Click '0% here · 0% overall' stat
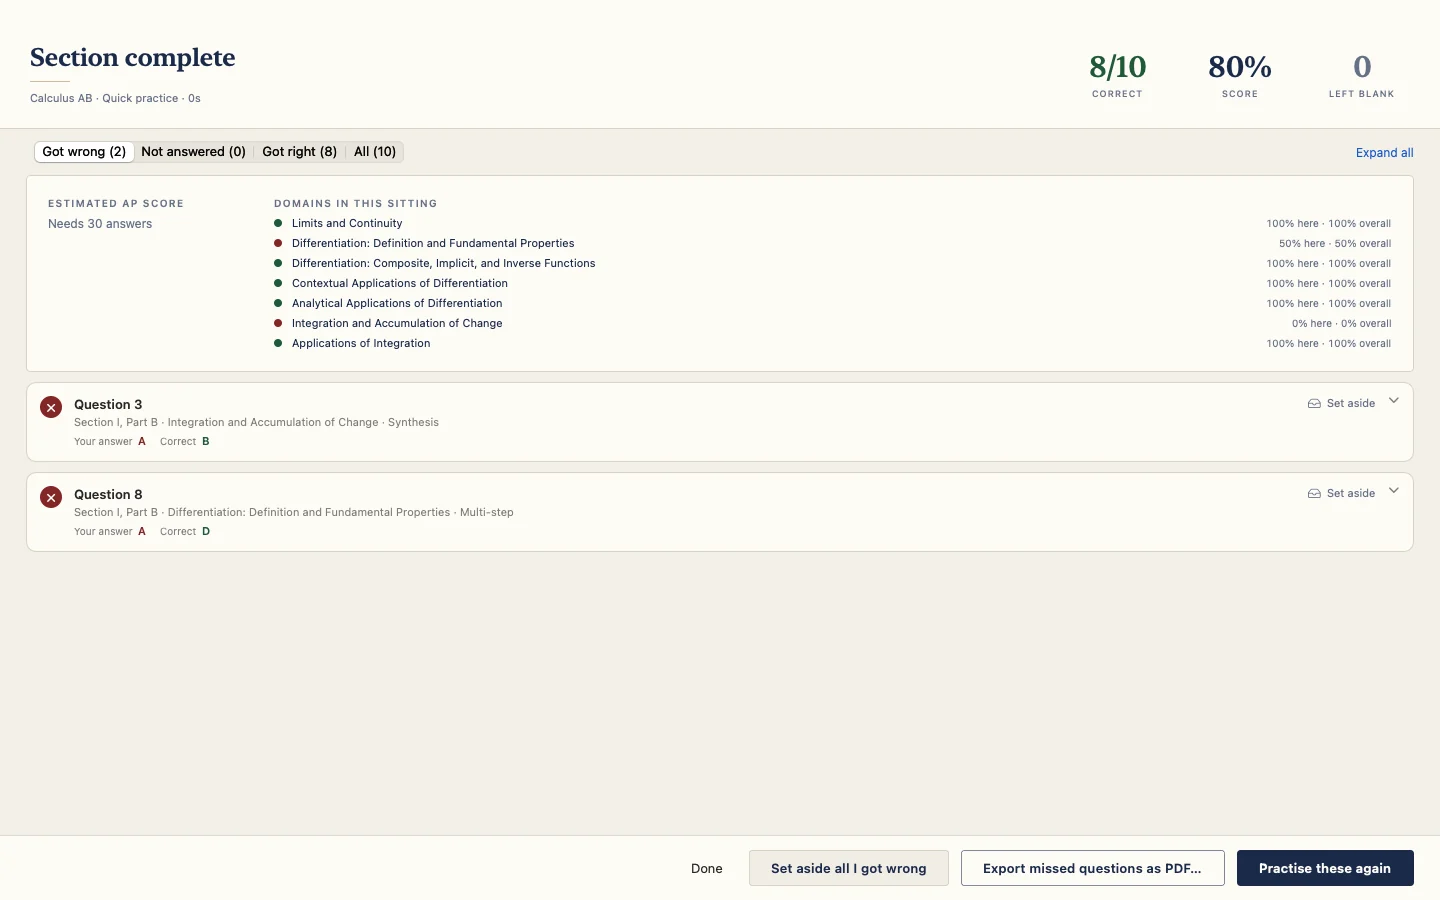1440x900 pixels. coord(1341,324)
